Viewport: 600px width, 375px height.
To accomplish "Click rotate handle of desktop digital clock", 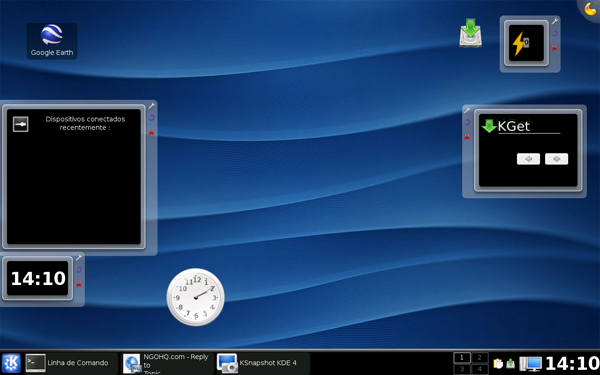I will pyautogui.click(x=79, y=269).
